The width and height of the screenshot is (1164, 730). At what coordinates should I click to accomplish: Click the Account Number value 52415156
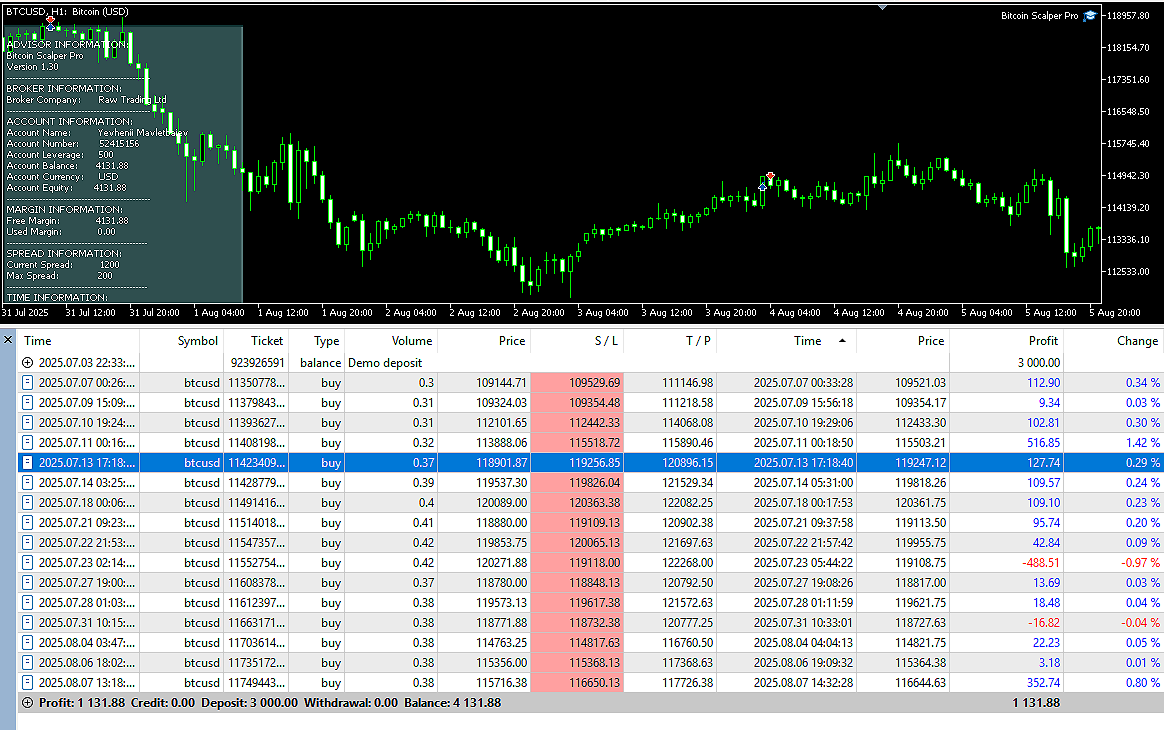click(x=119, y=143)
